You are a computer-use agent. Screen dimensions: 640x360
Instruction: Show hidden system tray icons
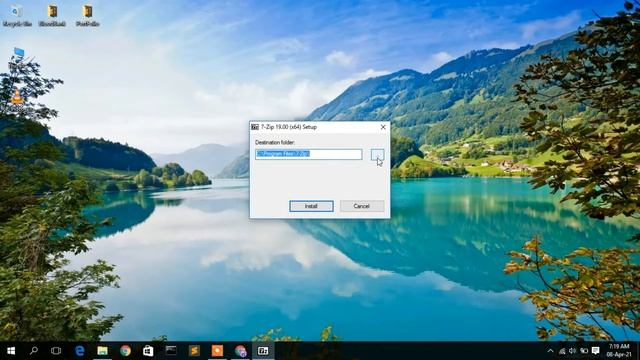tap(550, 351)
